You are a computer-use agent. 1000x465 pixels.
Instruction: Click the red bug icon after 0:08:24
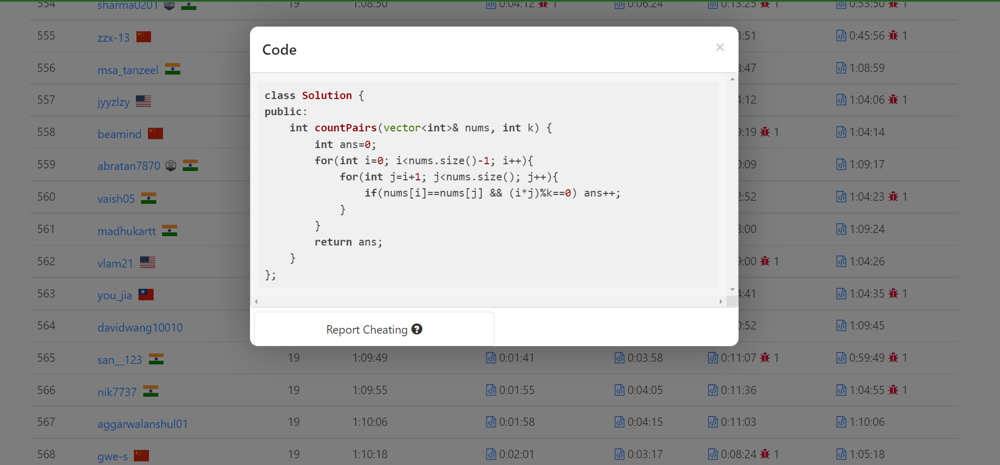[x=765, y=454]
